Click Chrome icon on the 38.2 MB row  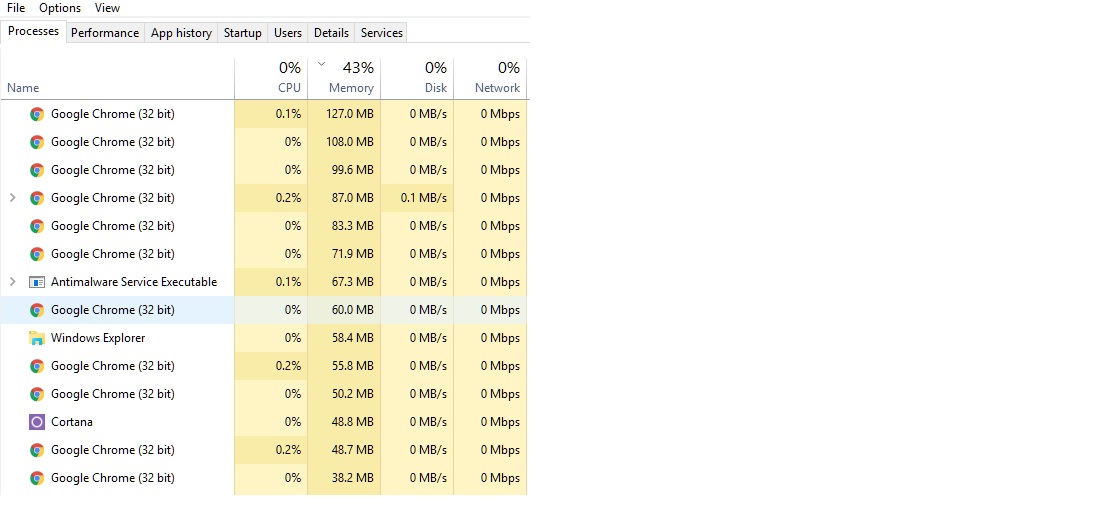(x=37, y=478)
